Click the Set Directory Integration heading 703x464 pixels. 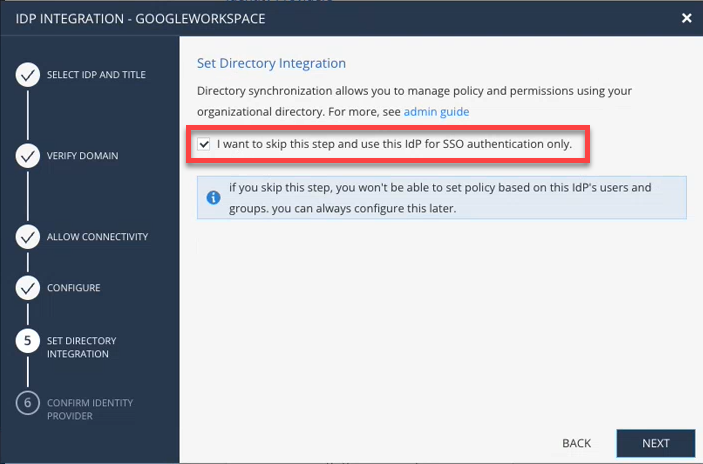pos(271,63)
